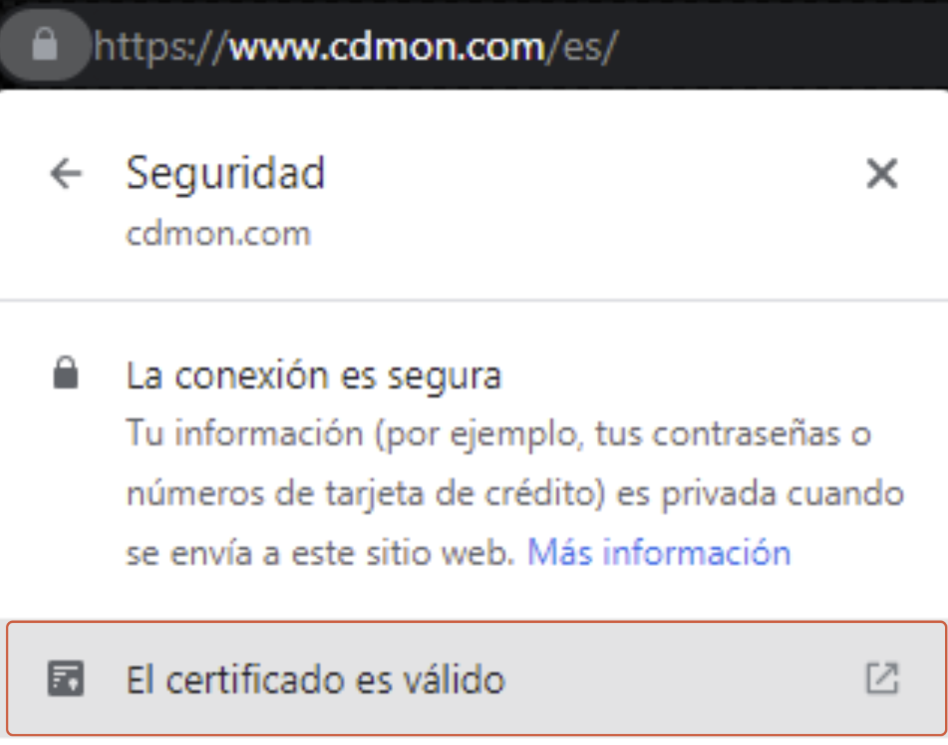Click the external-link icon on the certificate row
Viewport: 948px width, 745px height.
pyautogui.click(x=883, y=678)
